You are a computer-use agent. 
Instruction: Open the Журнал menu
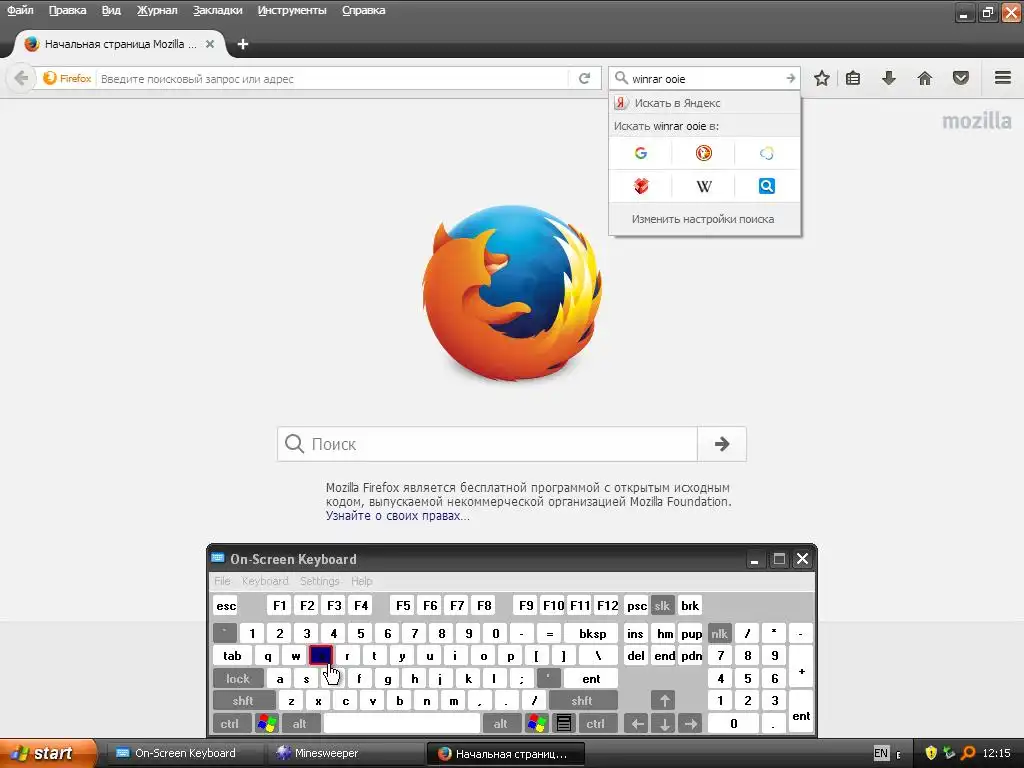[x=157, y=10]
